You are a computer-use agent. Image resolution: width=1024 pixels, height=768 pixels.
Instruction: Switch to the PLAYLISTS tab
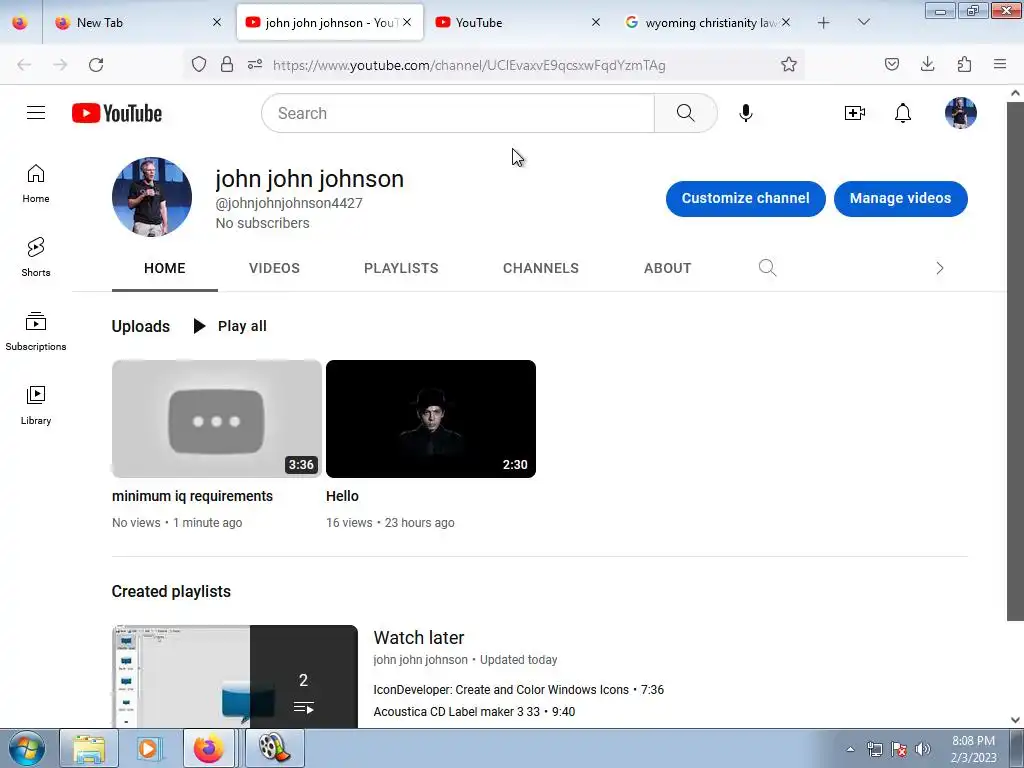(401, 268)
